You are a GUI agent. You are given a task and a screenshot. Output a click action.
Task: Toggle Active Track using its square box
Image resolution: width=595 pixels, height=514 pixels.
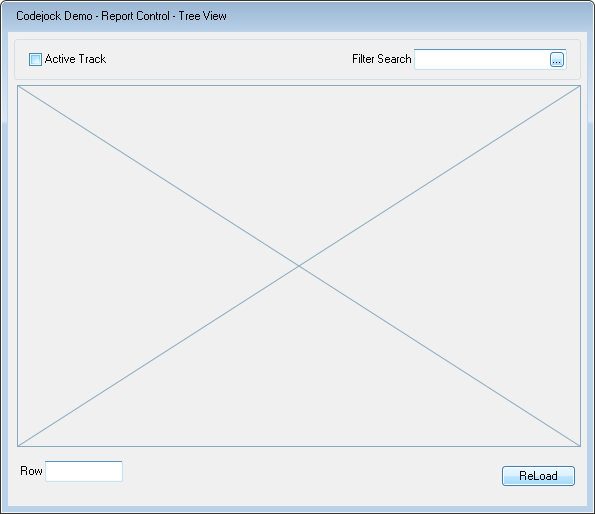tap(35, 60)
